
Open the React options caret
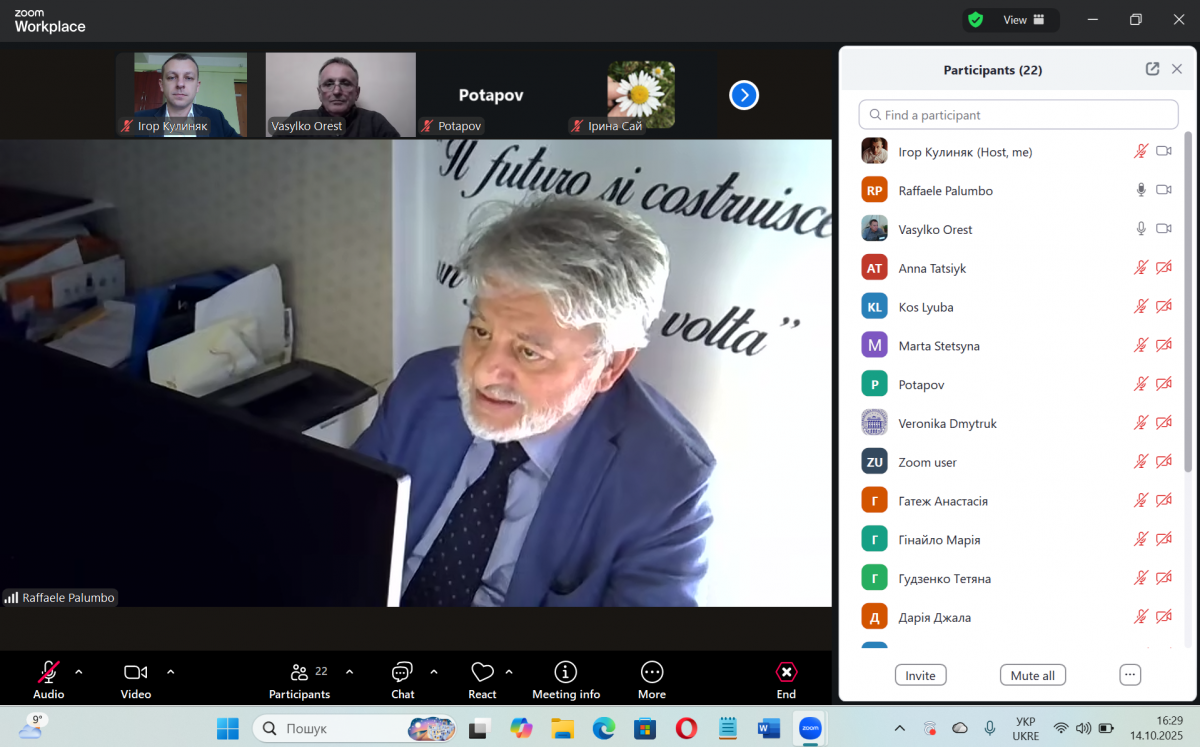point(509,672)
